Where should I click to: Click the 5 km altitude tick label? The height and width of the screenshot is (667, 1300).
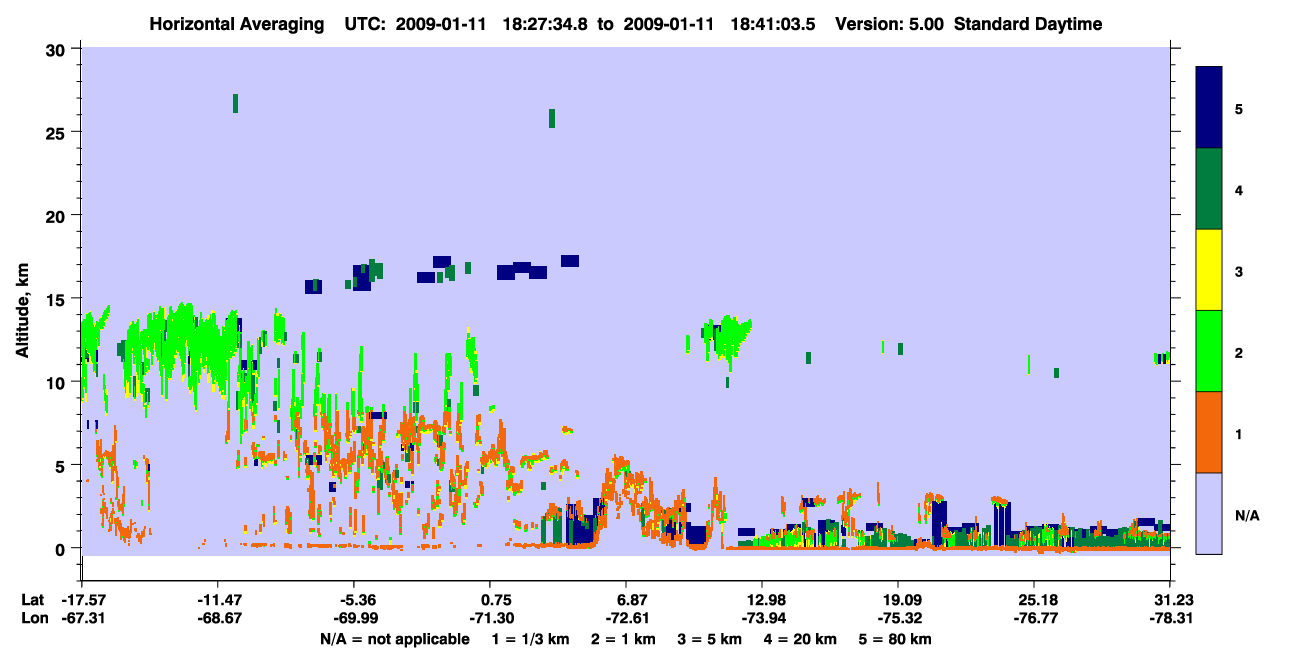click(62, 465)
